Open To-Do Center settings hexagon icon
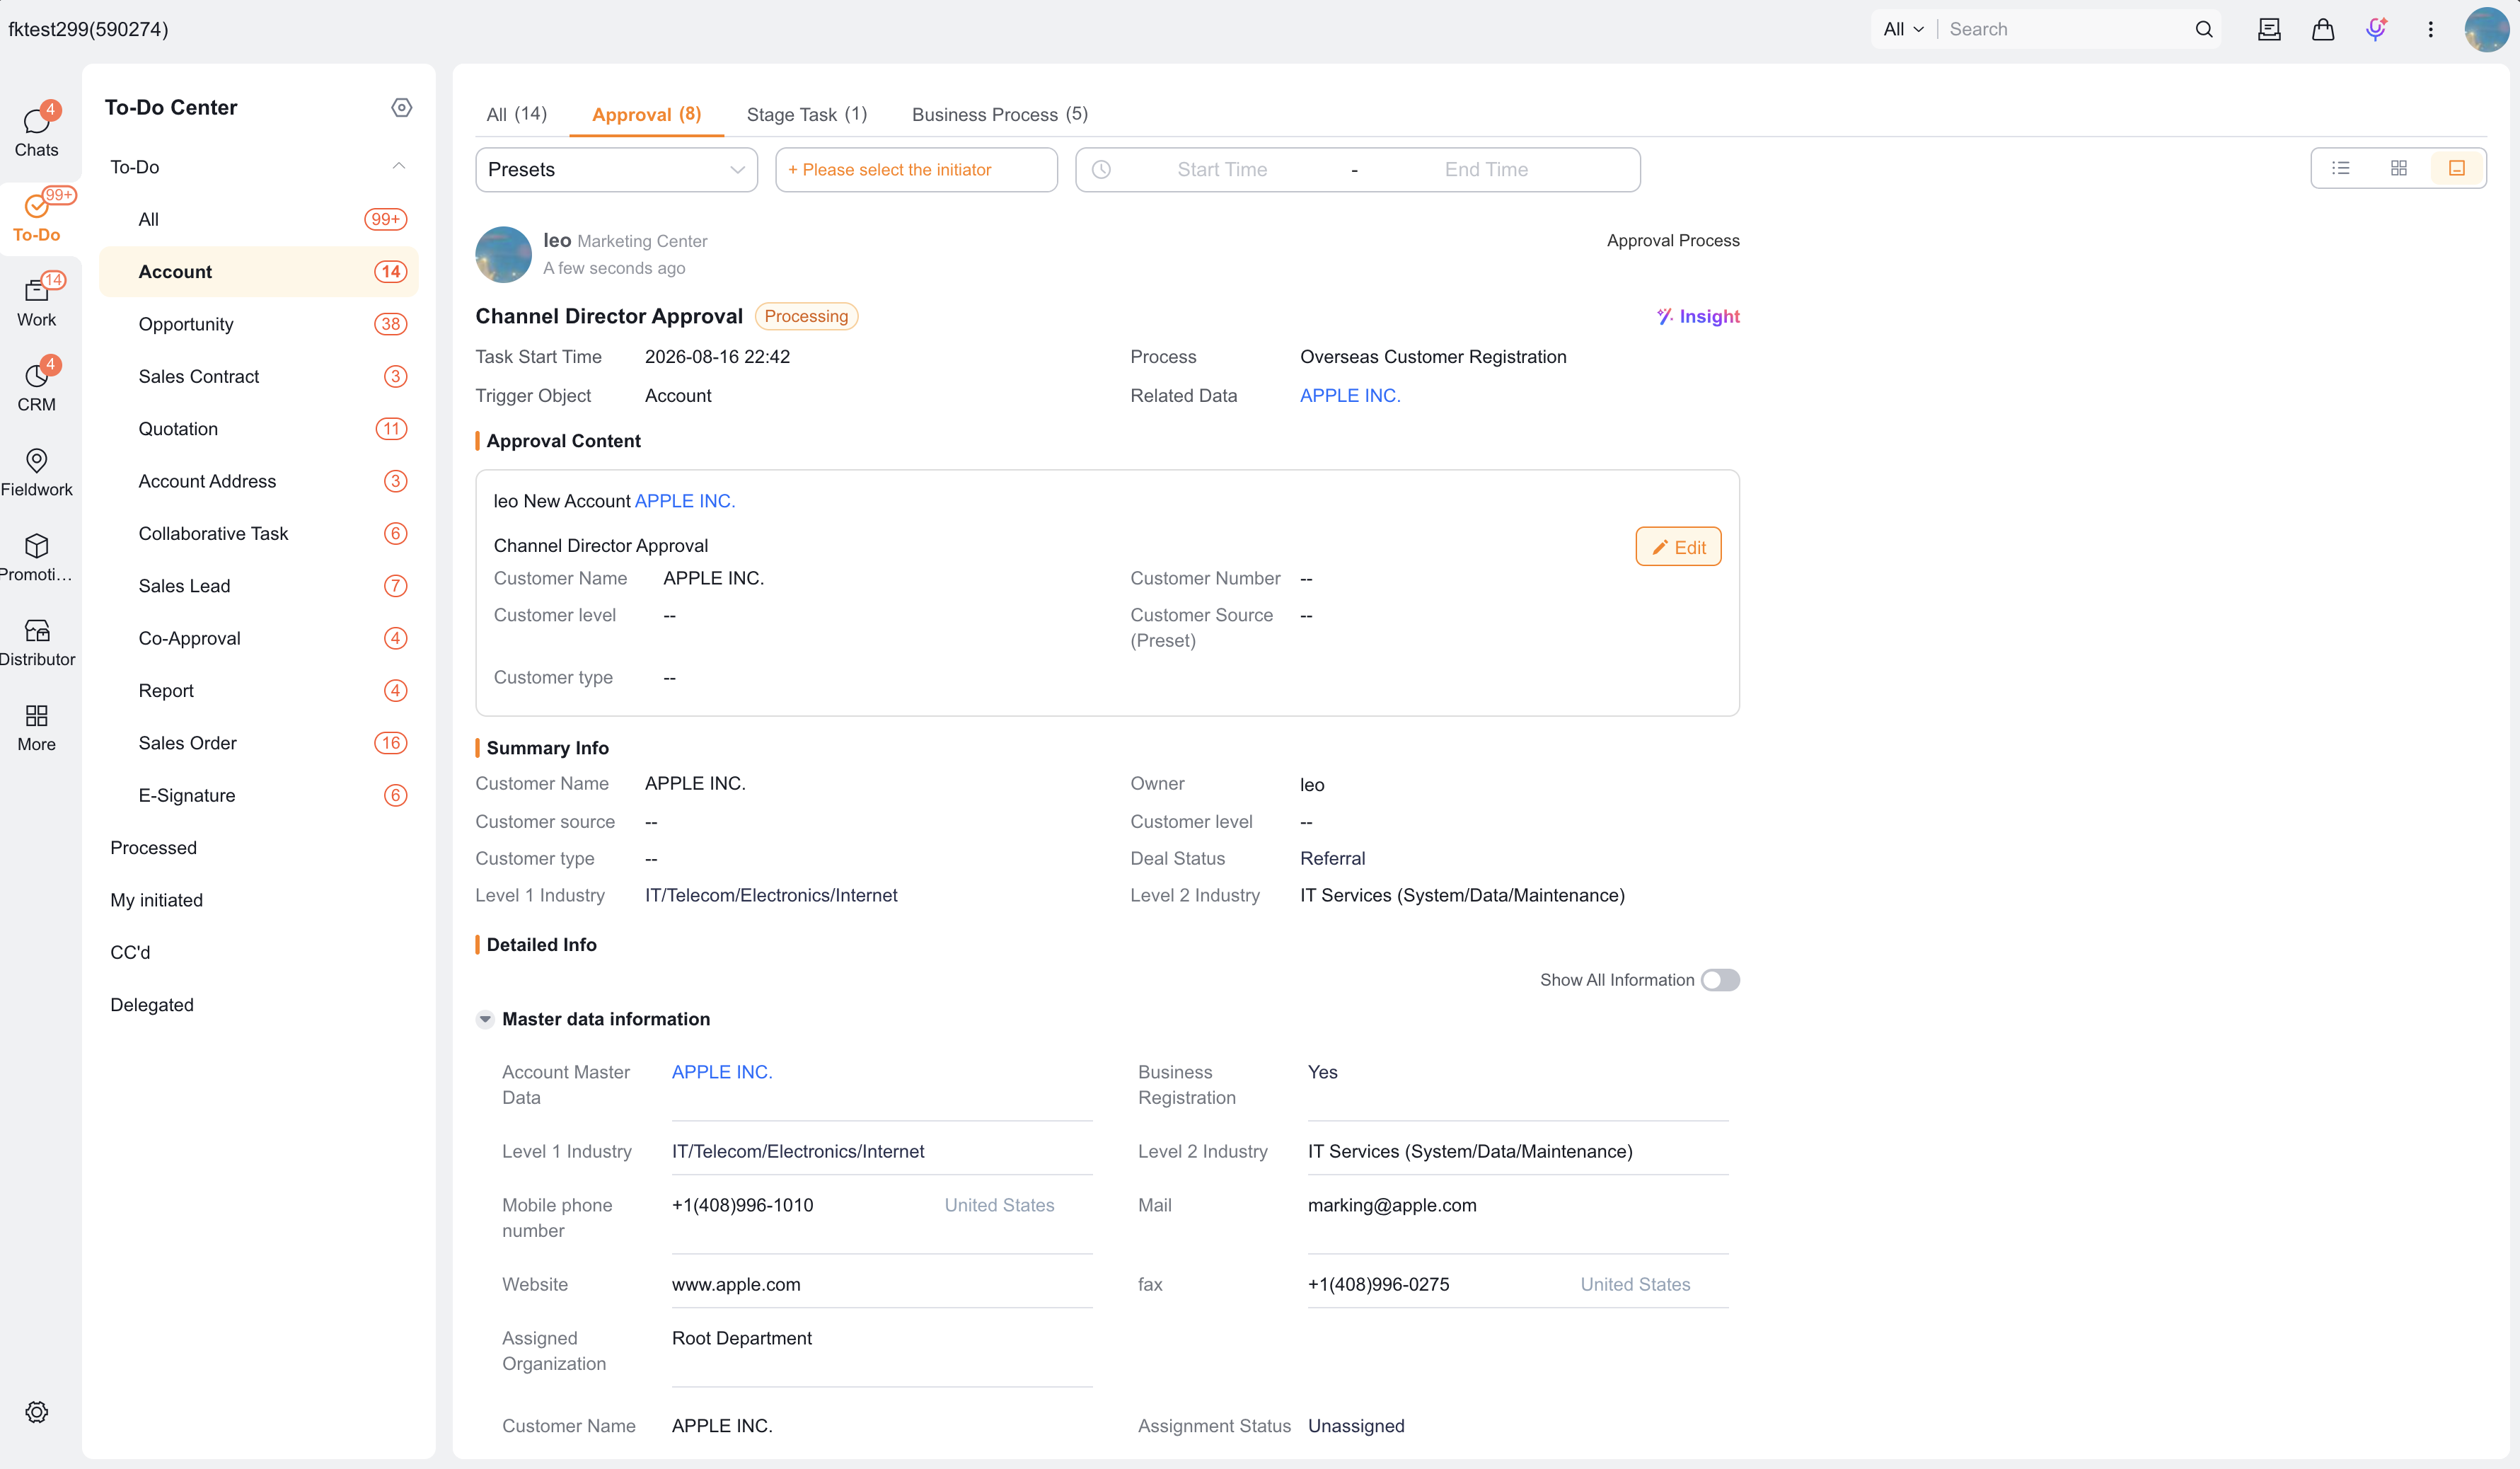Viewport: 2520px width, 1469px height. point(401,107)
